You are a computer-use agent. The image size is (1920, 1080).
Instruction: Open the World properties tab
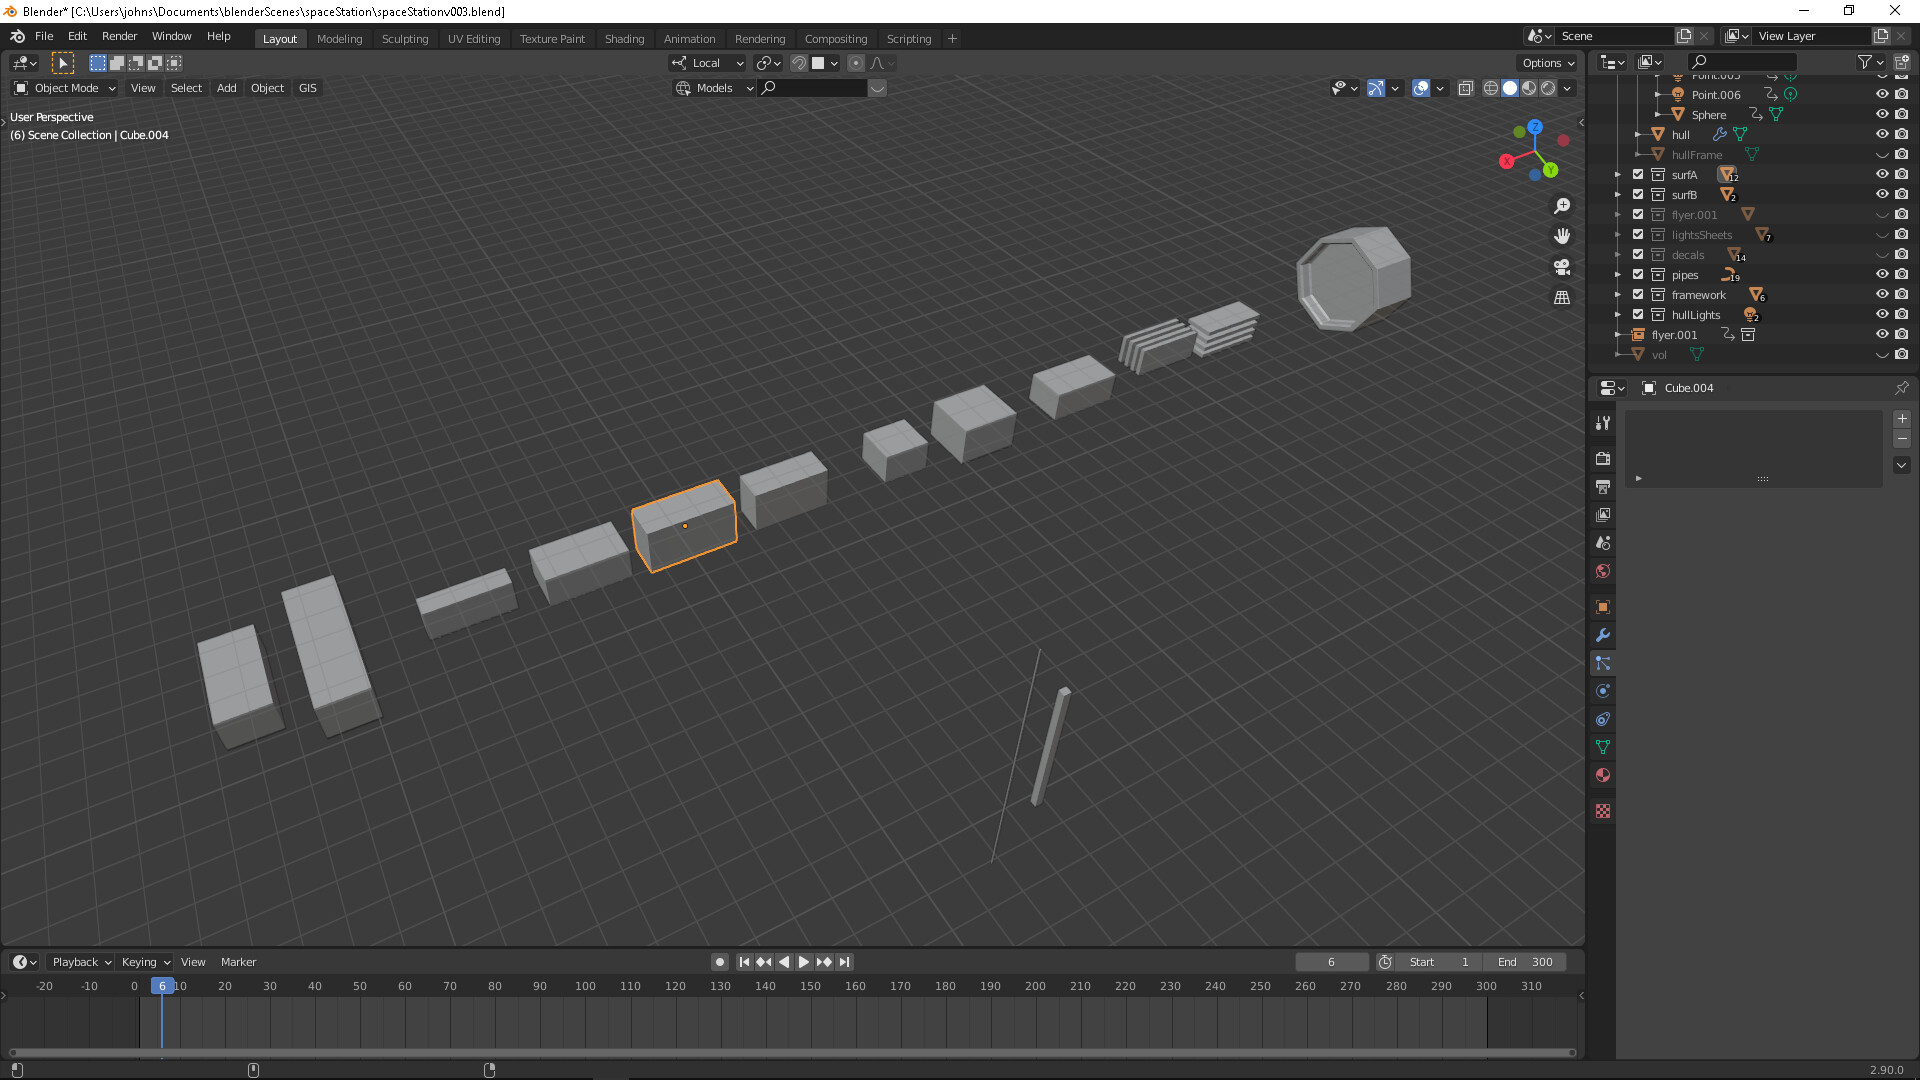(1603, 570)
